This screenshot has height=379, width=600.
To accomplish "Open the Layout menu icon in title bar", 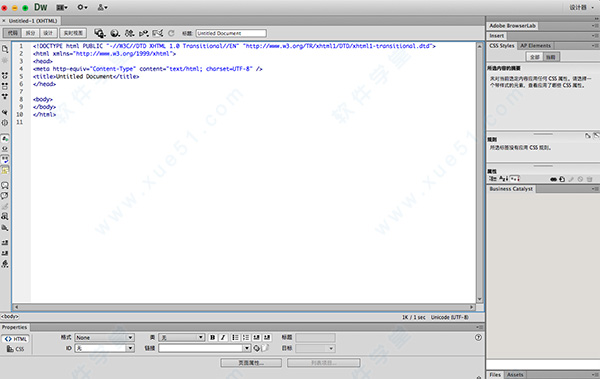I will [x=62, y=7].
